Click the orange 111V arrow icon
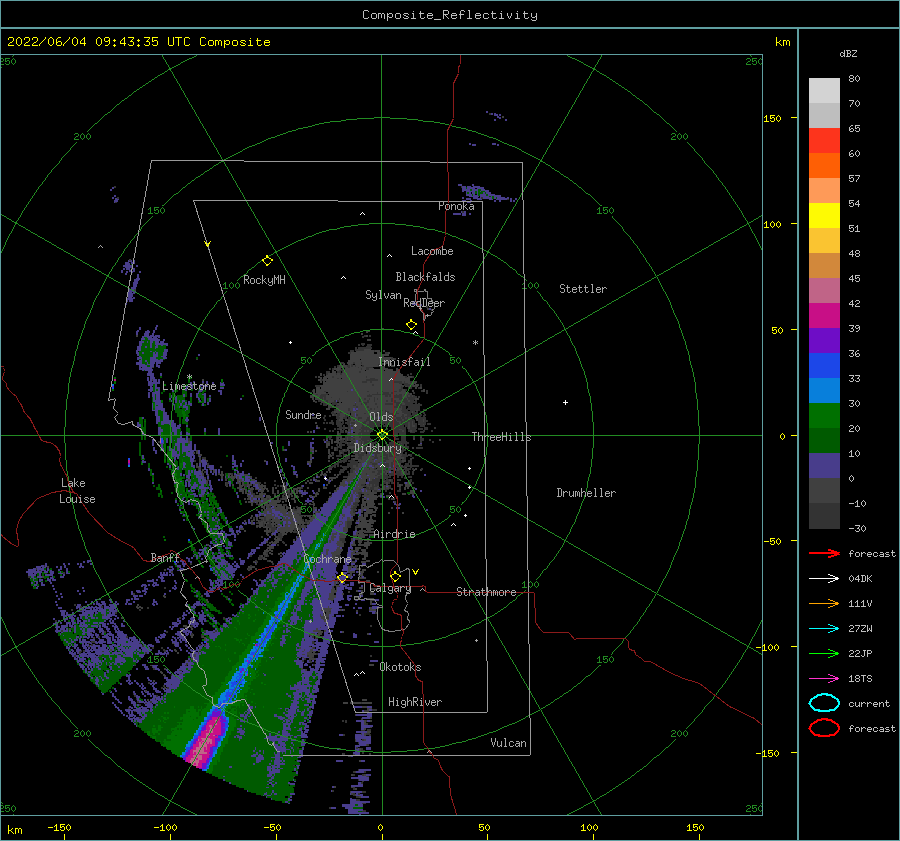900x841 pixels. pyautogui.click(x=824, y=603)
